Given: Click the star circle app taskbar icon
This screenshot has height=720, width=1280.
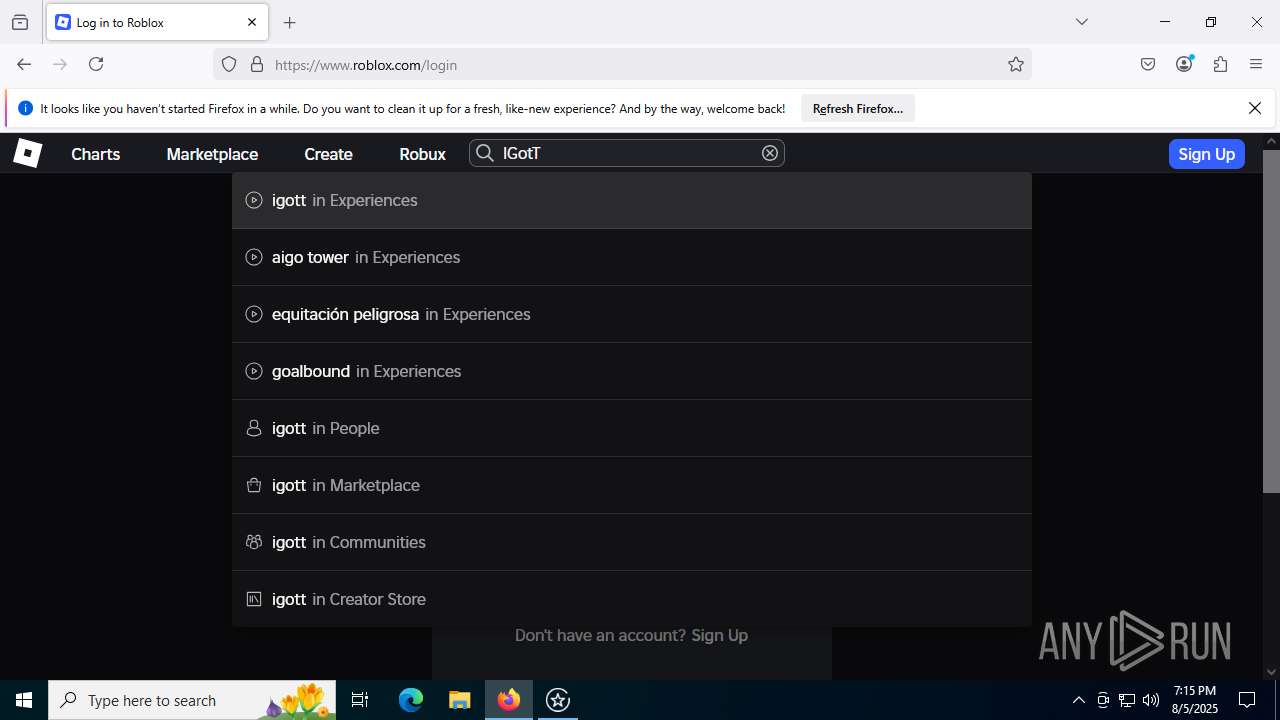Looking at the screenshot, I should point(558,700).
